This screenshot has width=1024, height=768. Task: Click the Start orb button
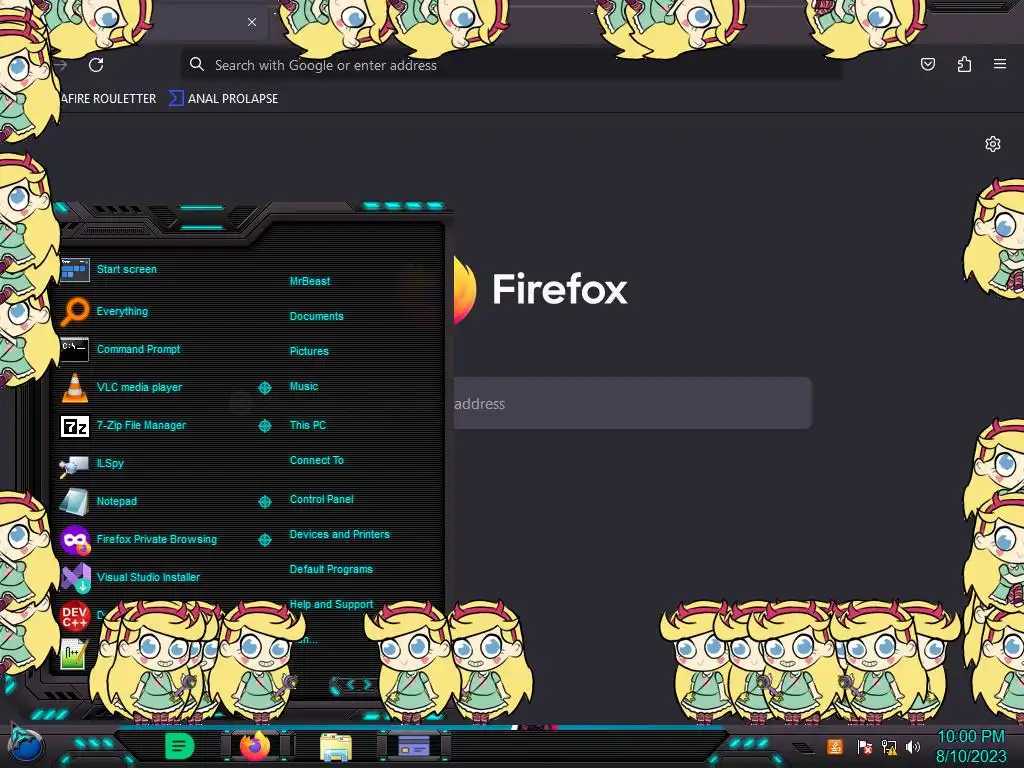point(25,745)
